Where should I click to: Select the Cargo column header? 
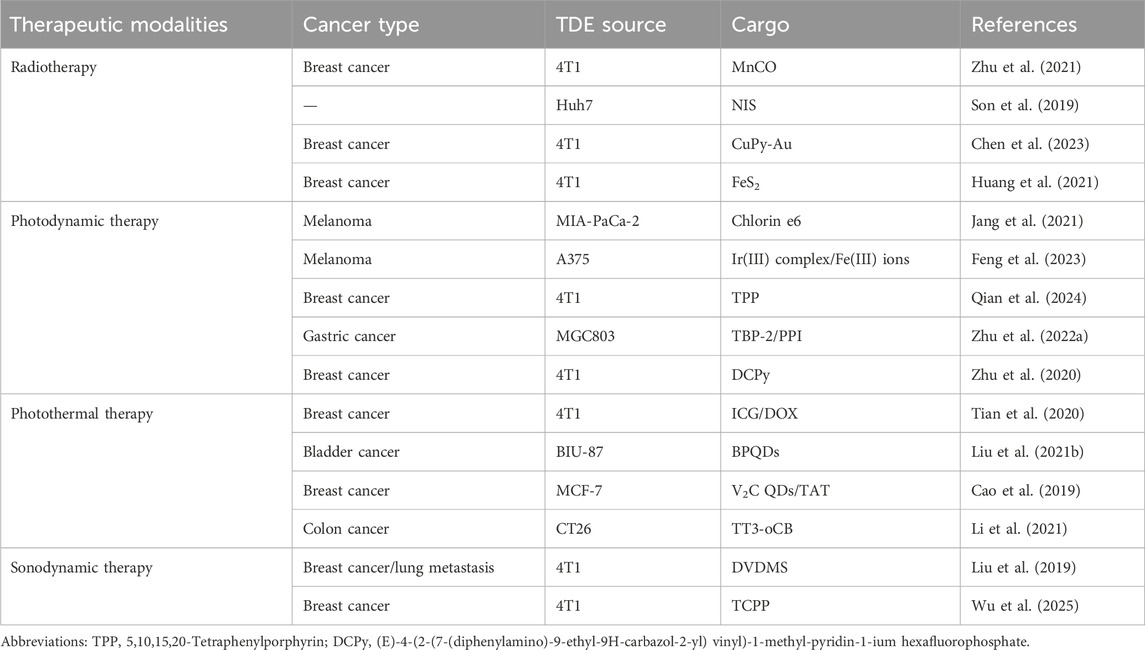click(760, 26)
